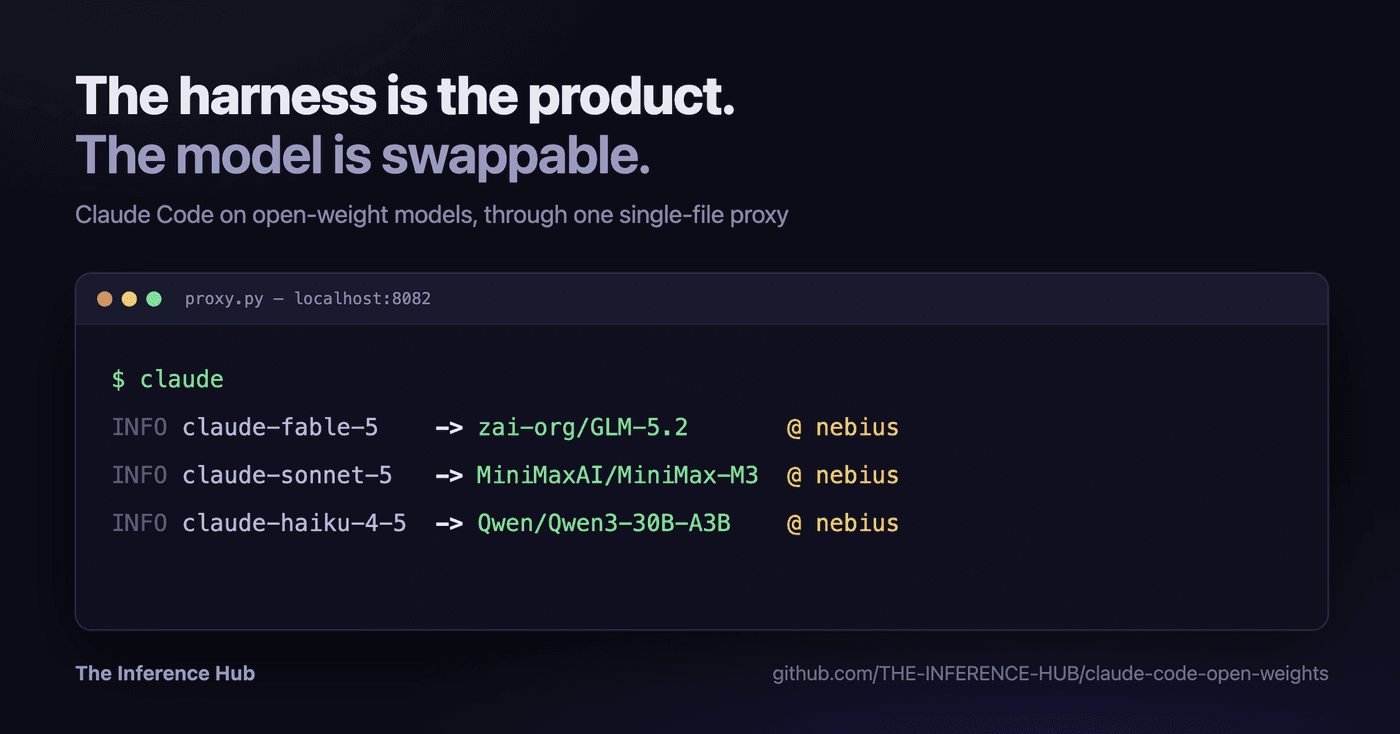Click arrow next to claude-fable-5

pyautogui.click(x=449, y=428)
